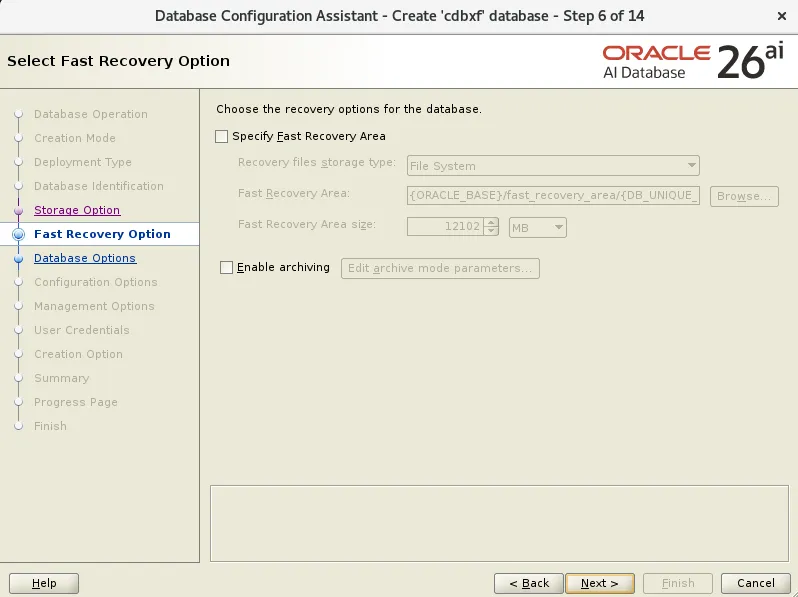Image resolution: width=798 pixels, height=597 pixels.
Task: Open Help for this wizard
Action: (x=44, y=583)
